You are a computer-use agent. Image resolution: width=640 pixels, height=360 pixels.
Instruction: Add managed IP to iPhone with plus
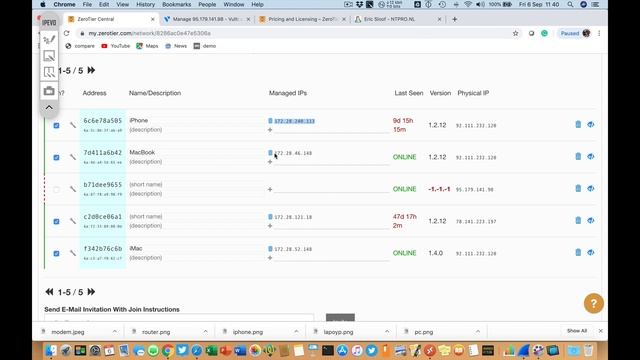tap(270, 130)
